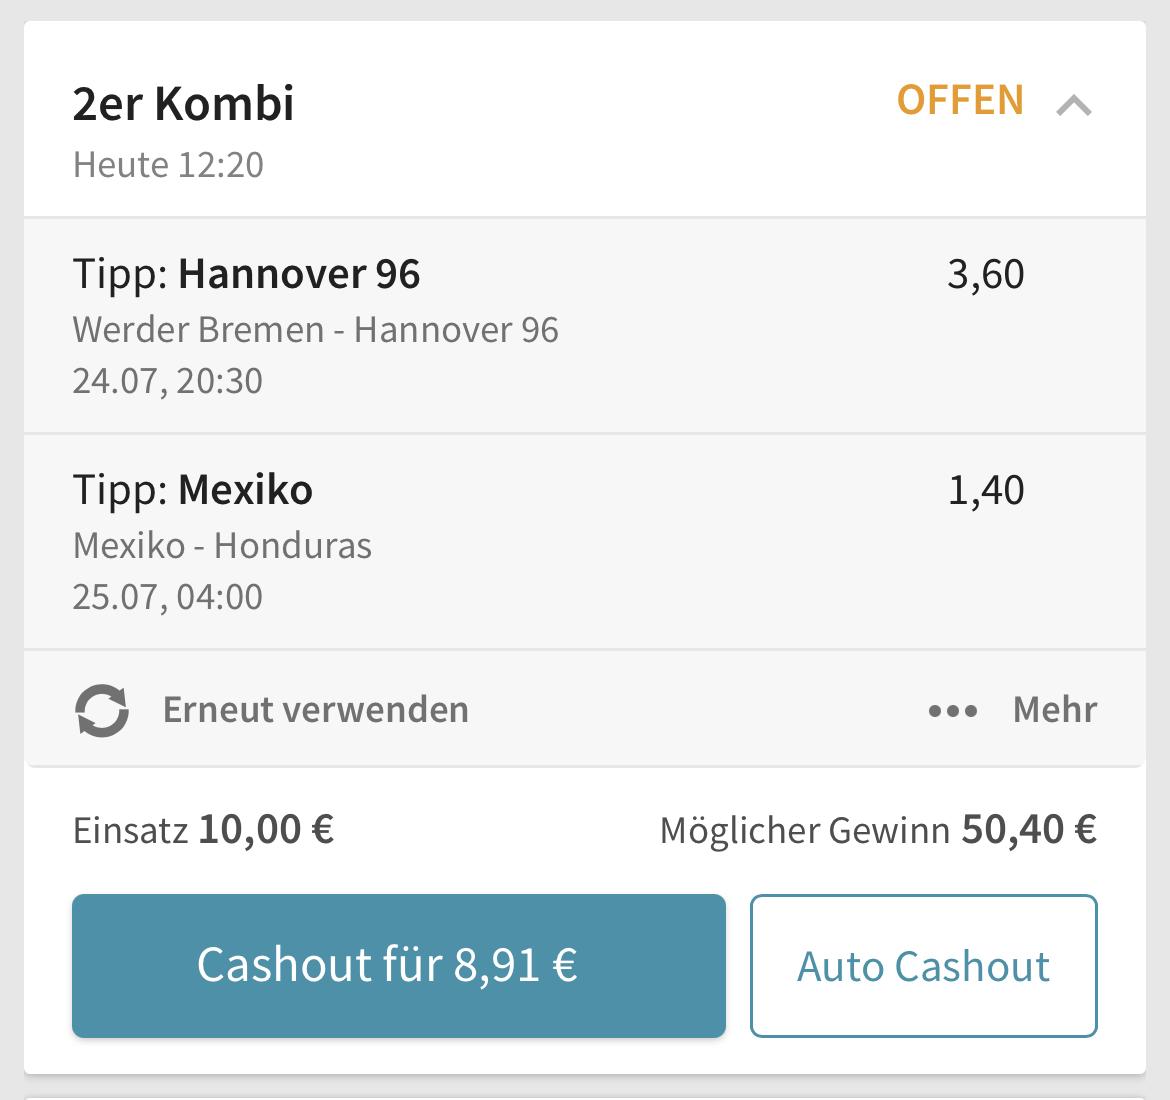The width and height of the screenshot is (1170, 1100).
Task: Click the 25.07, 04:00 match date
Action: click(167, 597)
